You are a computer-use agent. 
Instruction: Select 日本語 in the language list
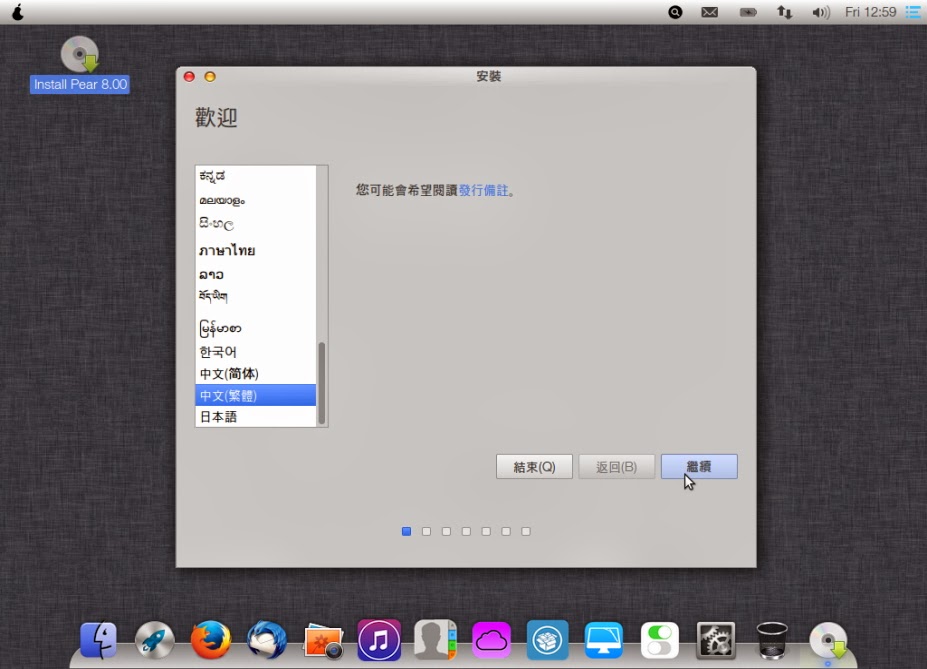pos(255,417)
